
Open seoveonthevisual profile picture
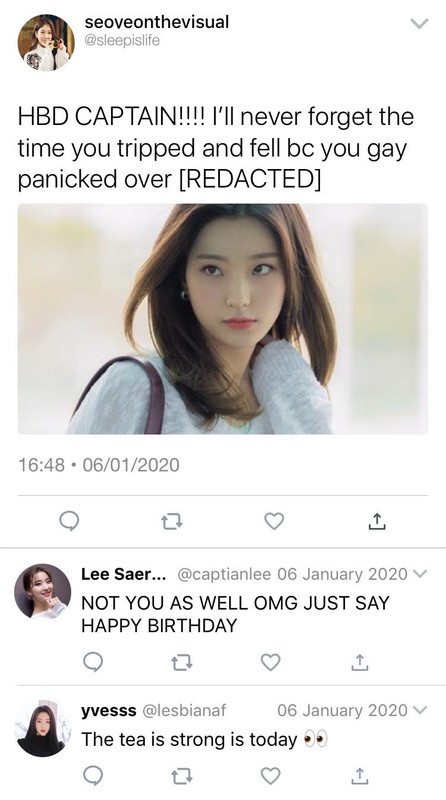(x=46, y=42)
